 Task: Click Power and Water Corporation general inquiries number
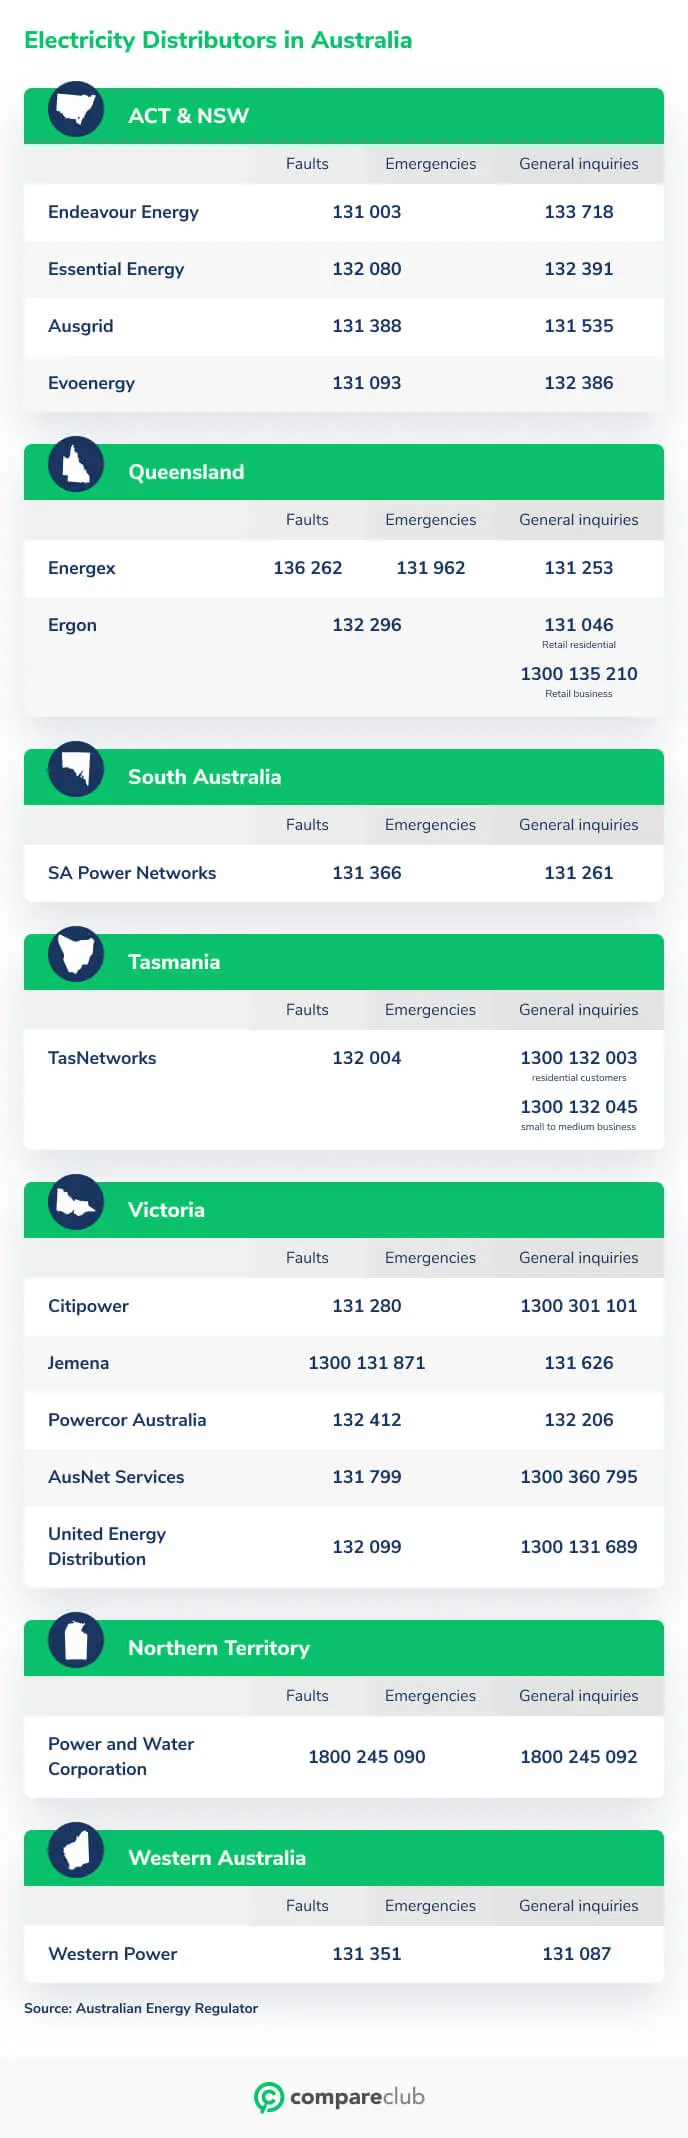(579, 1757)
